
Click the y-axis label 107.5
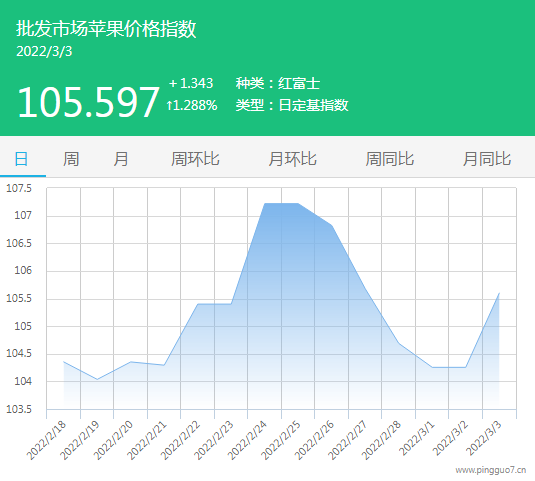[19, 188]
